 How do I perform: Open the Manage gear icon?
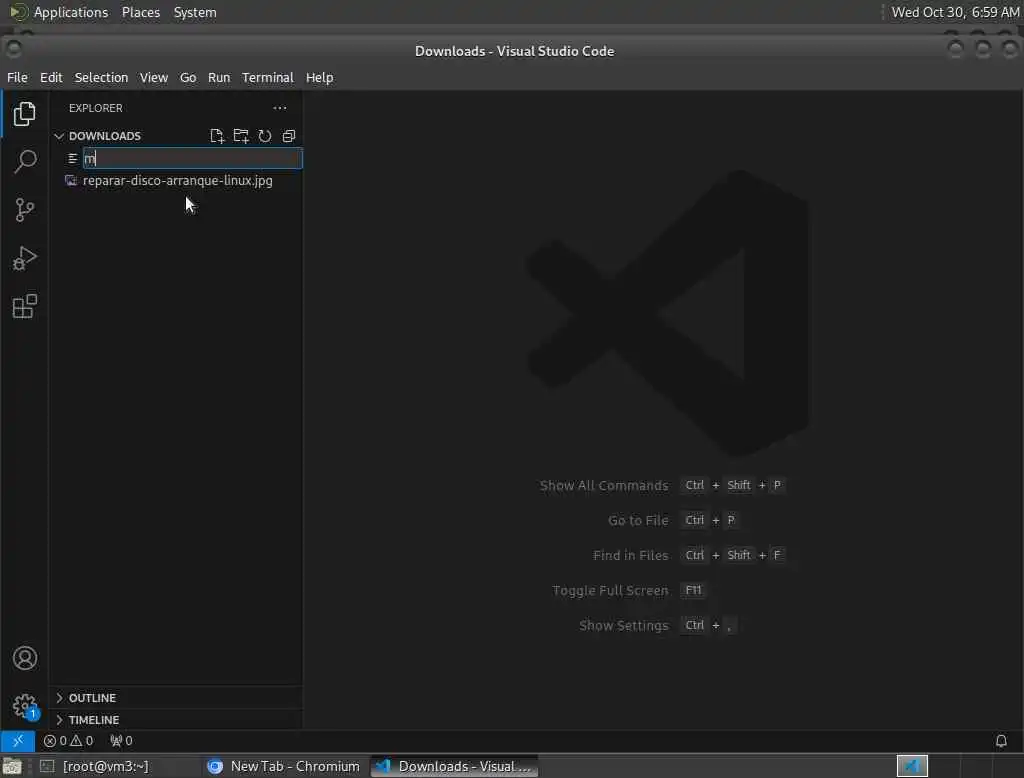[x=25, y=705]
